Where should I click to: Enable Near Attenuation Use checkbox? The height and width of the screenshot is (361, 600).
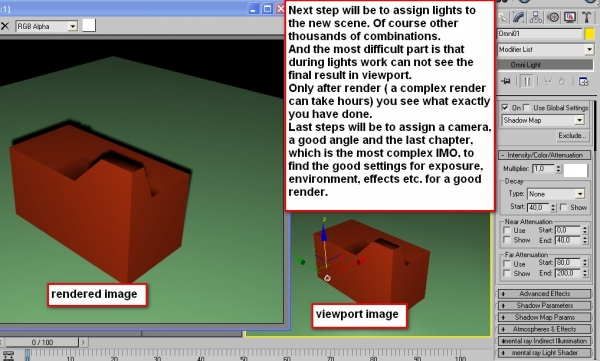click(x=507, y=230)
